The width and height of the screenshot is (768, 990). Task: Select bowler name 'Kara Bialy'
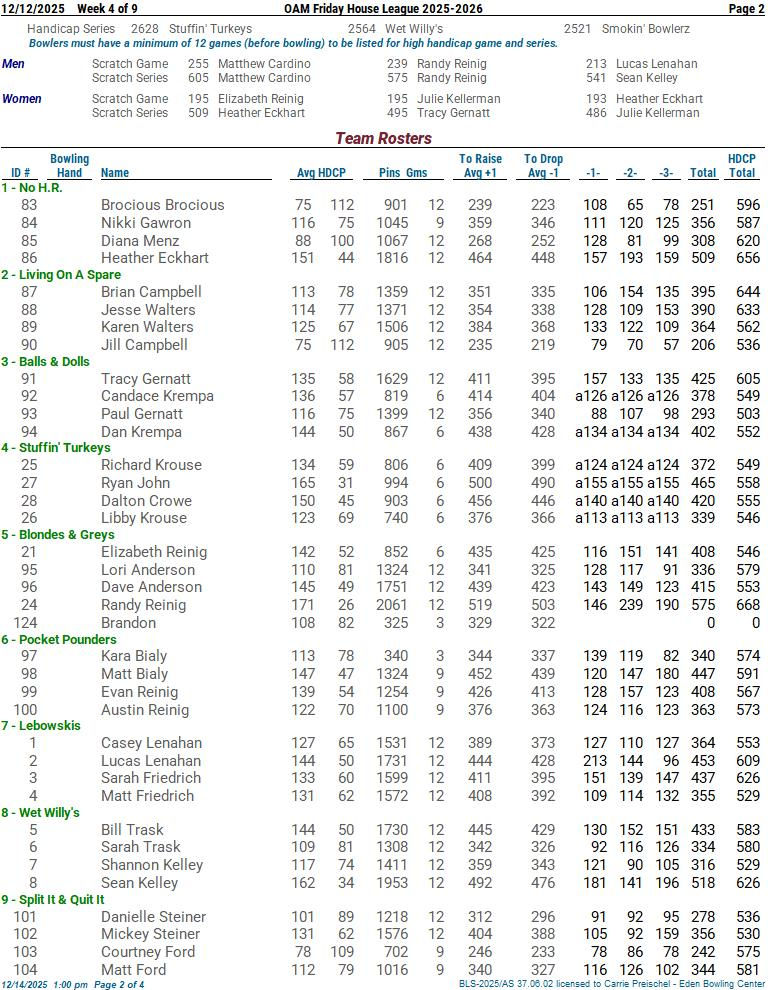click(x=135, y=656)
